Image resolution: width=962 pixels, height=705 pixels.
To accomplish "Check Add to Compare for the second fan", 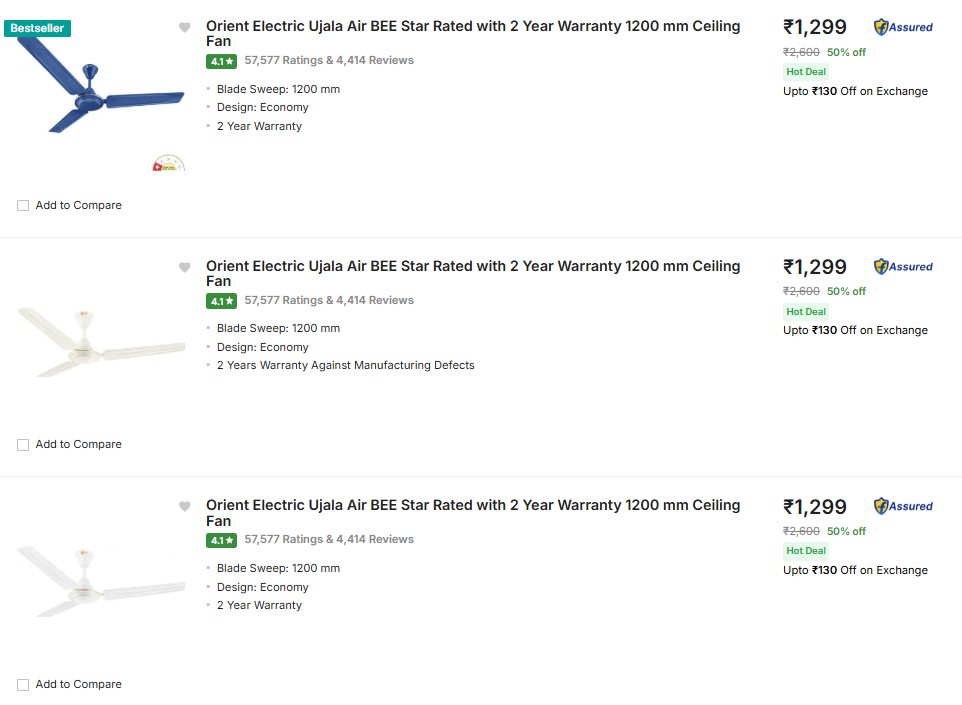I will pos(23,445).
